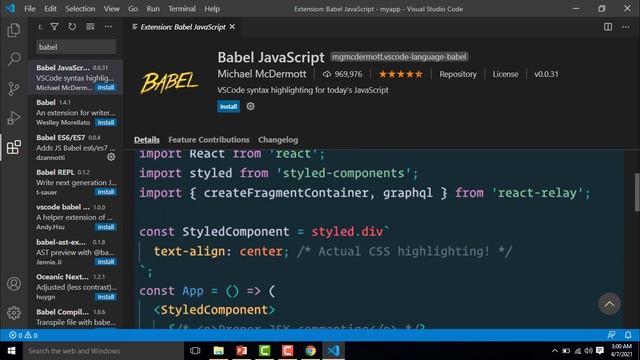Open notifications bell in status bar
This screenshot has width=640, height=360.
coord(628,335)
